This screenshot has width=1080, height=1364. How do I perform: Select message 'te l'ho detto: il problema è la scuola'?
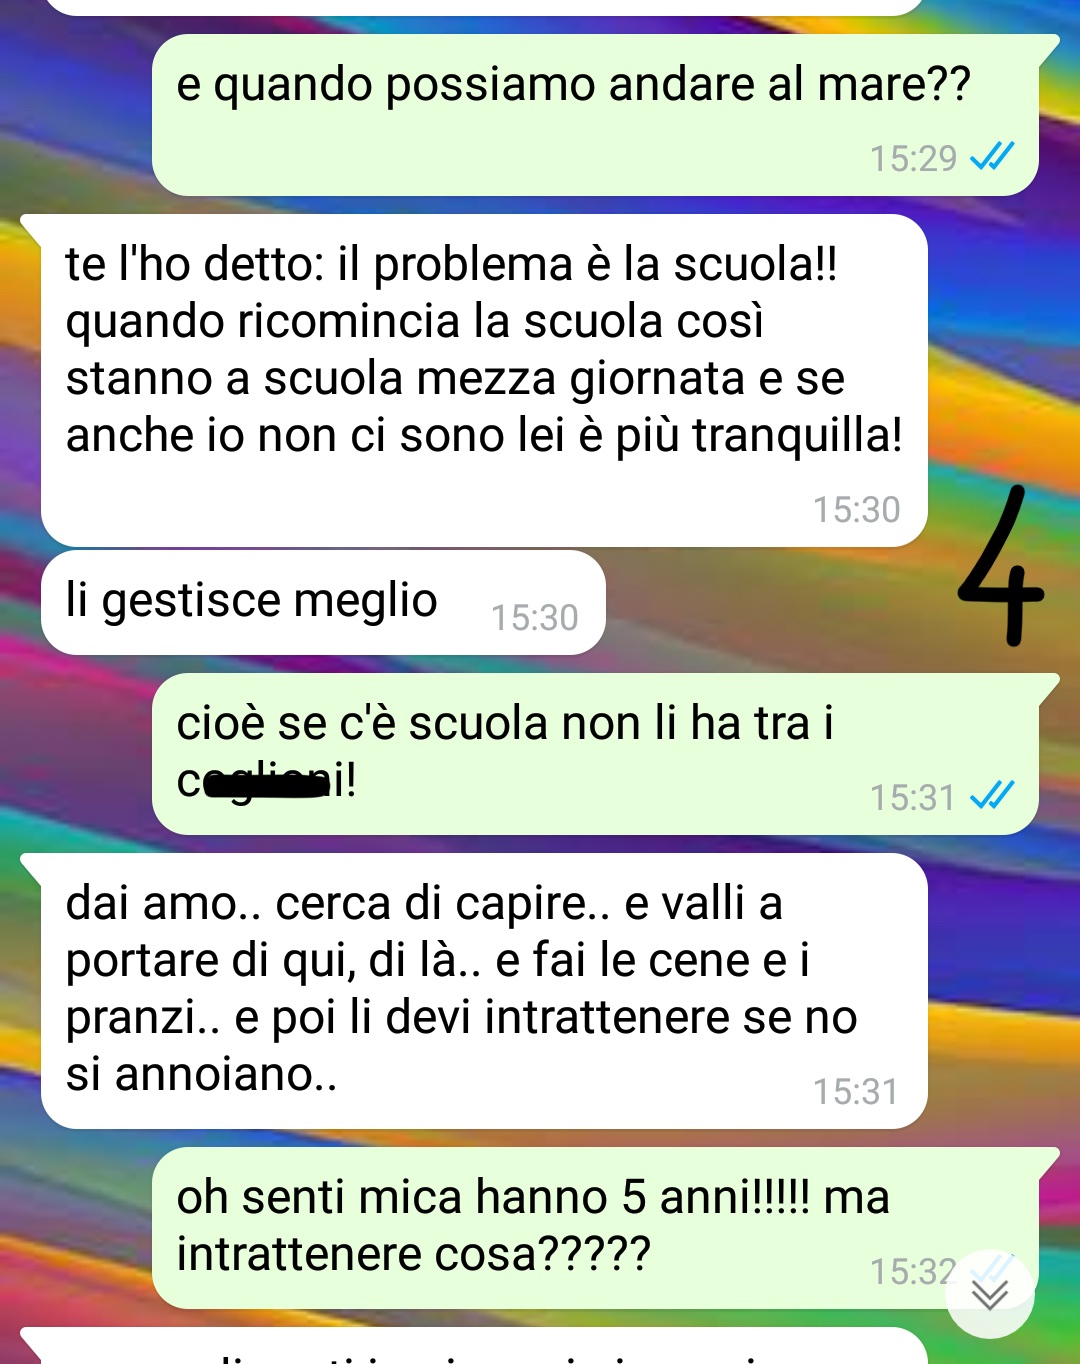pos(484,381)
